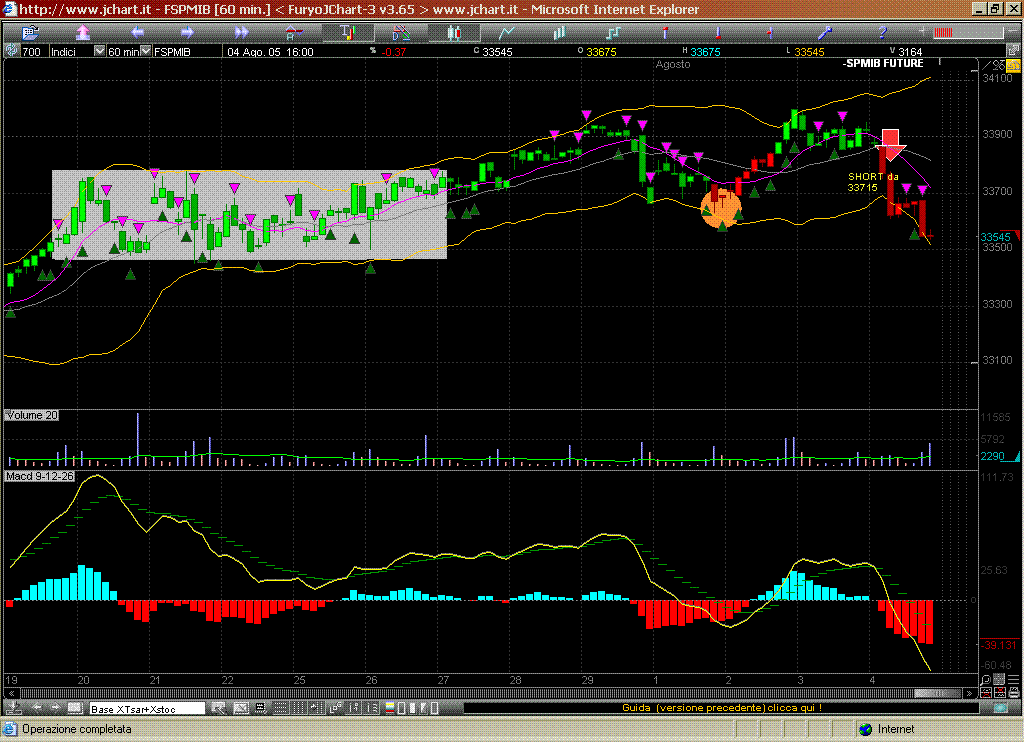Click the fast-forward double arrow icon
This screenshot has width=1024, height=742.
click(x=241, y=33)
